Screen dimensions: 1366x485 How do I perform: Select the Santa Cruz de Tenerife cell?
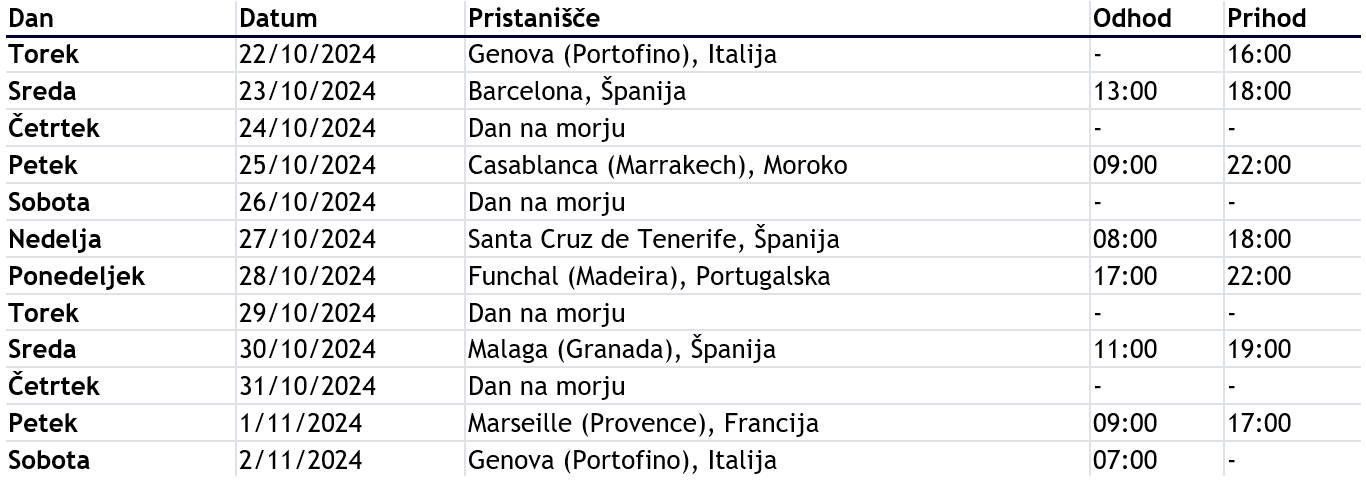click(653, 239)
